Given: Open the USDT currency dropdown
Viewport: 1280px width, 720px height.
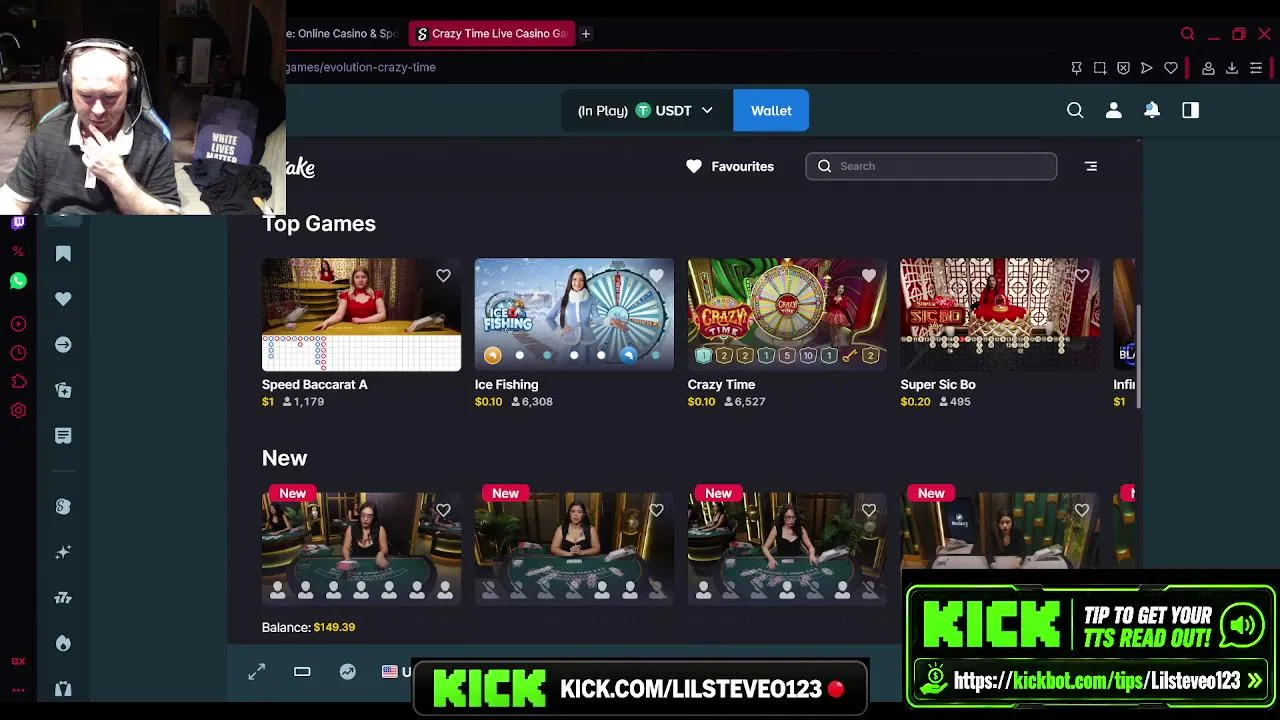Looking at the screenshot, I should [645, 111].
